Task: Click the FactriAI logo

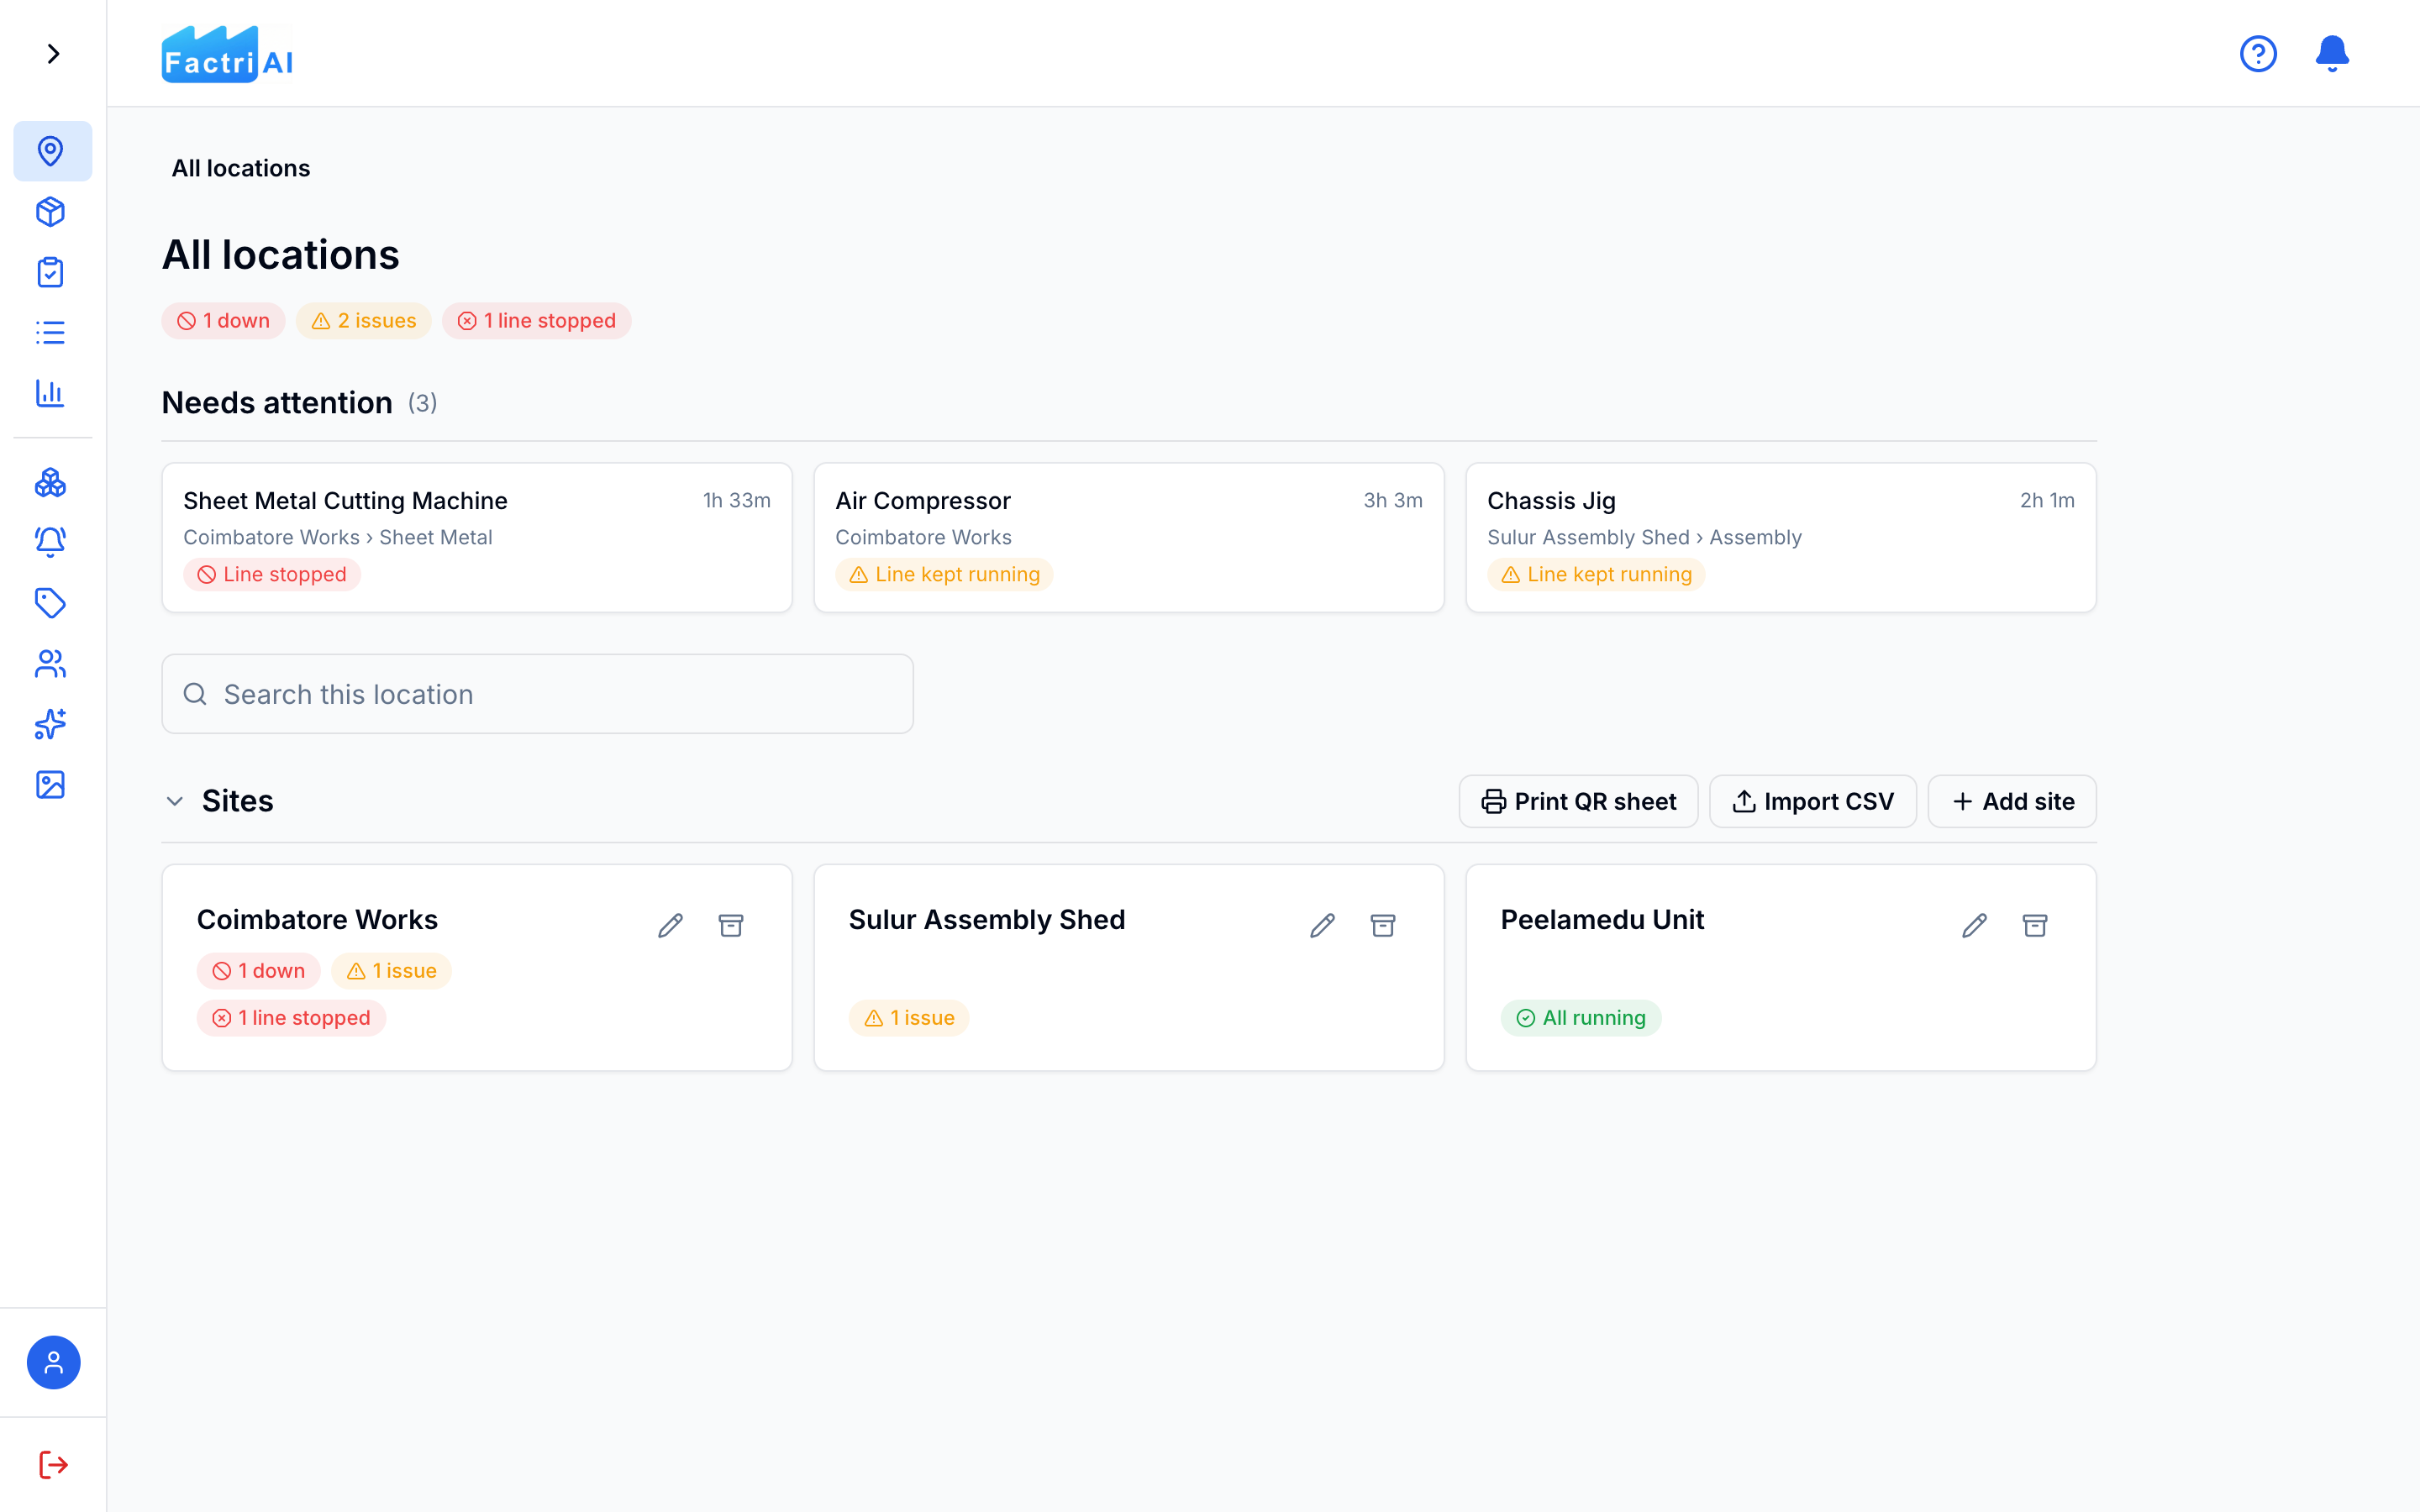Action: click(227, 54)
